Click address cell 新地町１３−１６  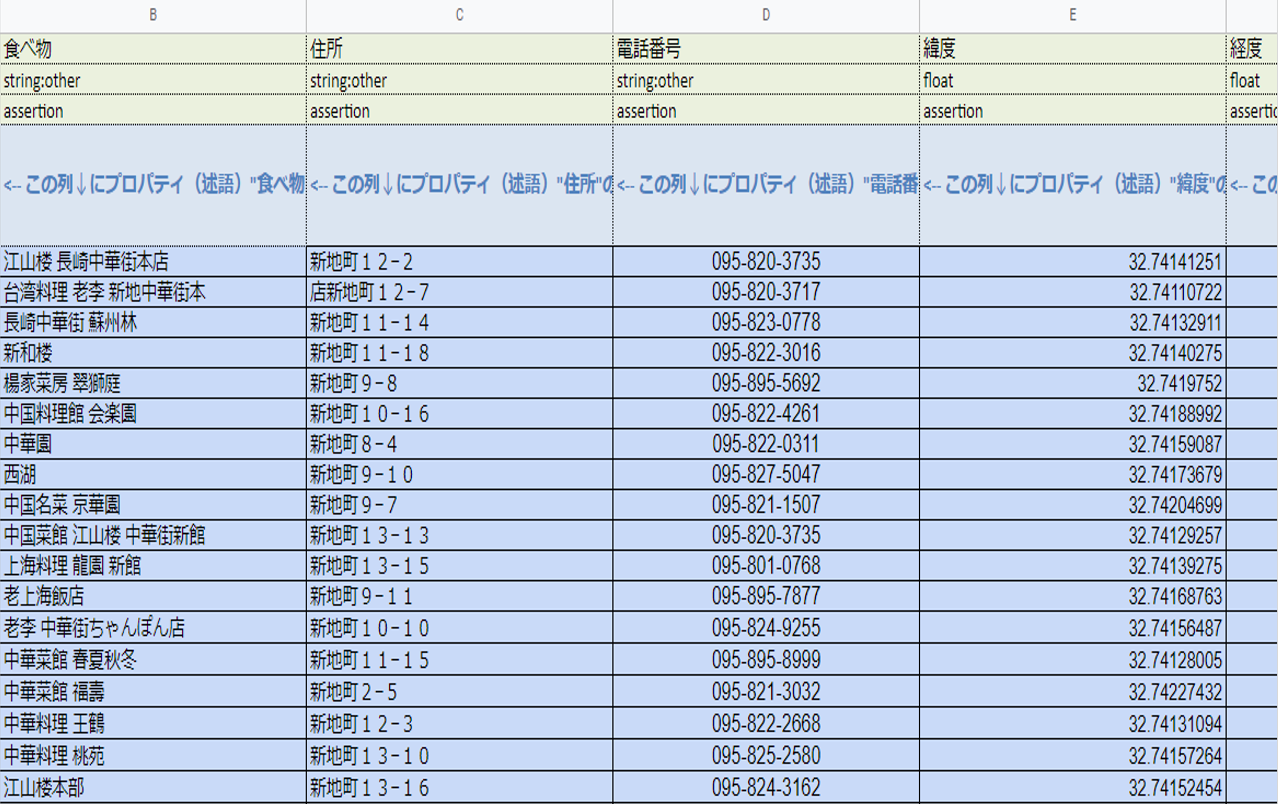tap(459, 787)
